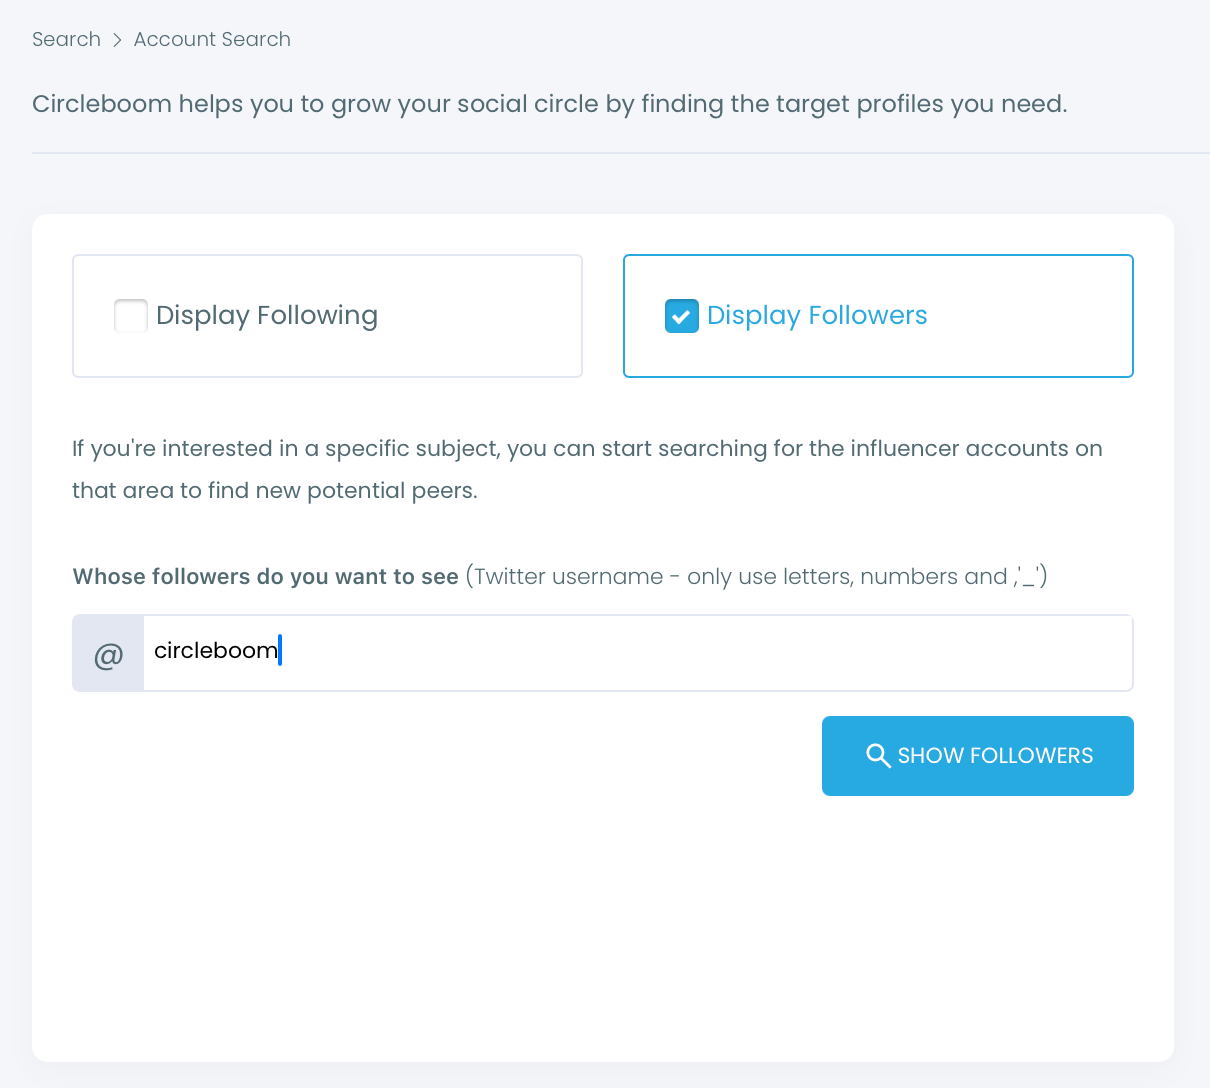This screenshot has height=1088, width=1210.
Task: Click the search icon on SHOW FOLLOWERS
Action: click(x=878, y=756)
